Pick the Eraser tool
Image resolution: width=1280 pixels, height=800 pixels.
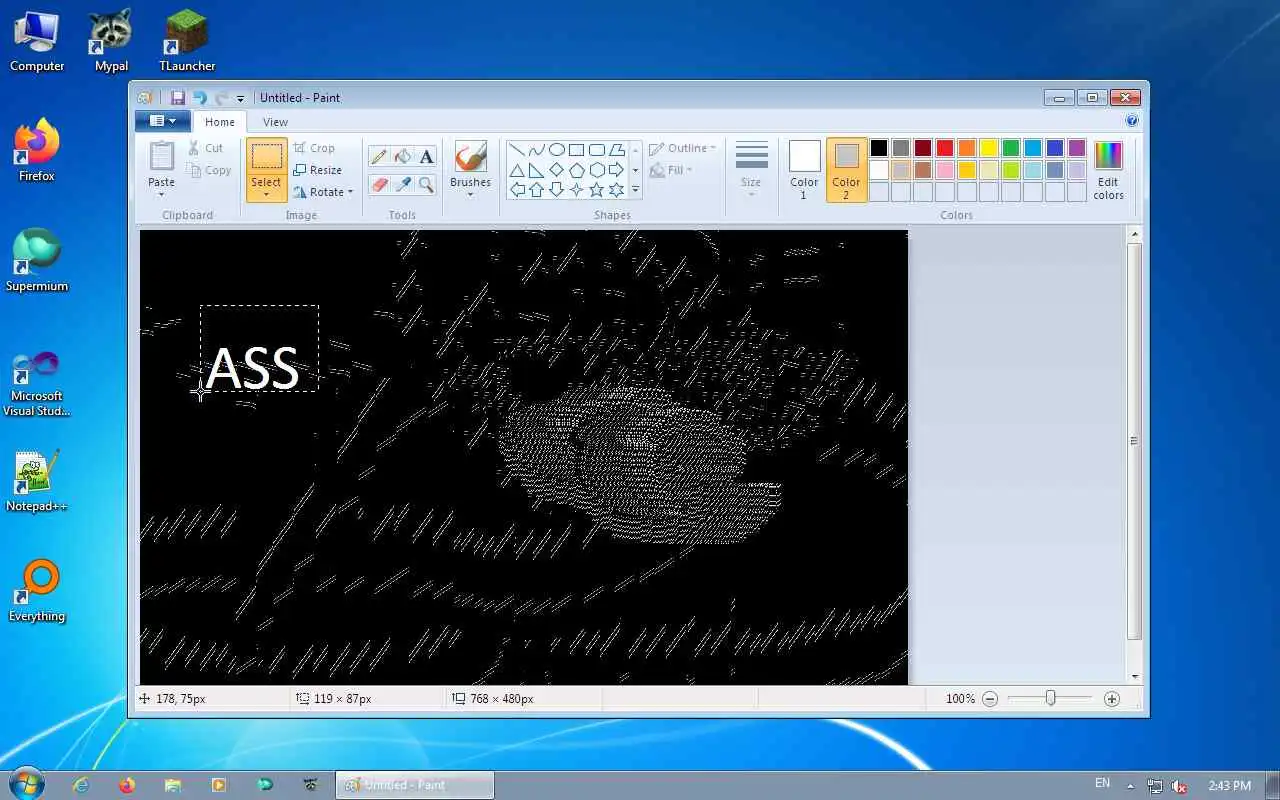tap(379, 185)
